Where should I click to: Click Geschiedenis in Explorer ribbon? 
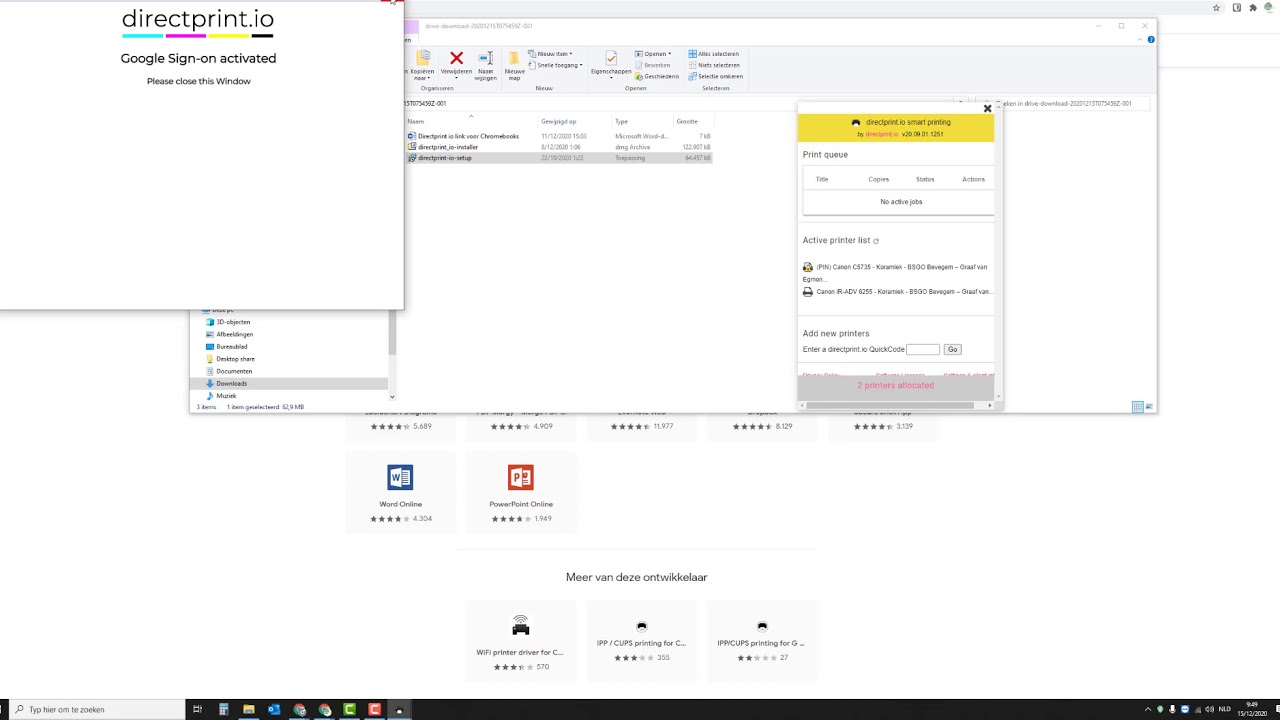657,76
